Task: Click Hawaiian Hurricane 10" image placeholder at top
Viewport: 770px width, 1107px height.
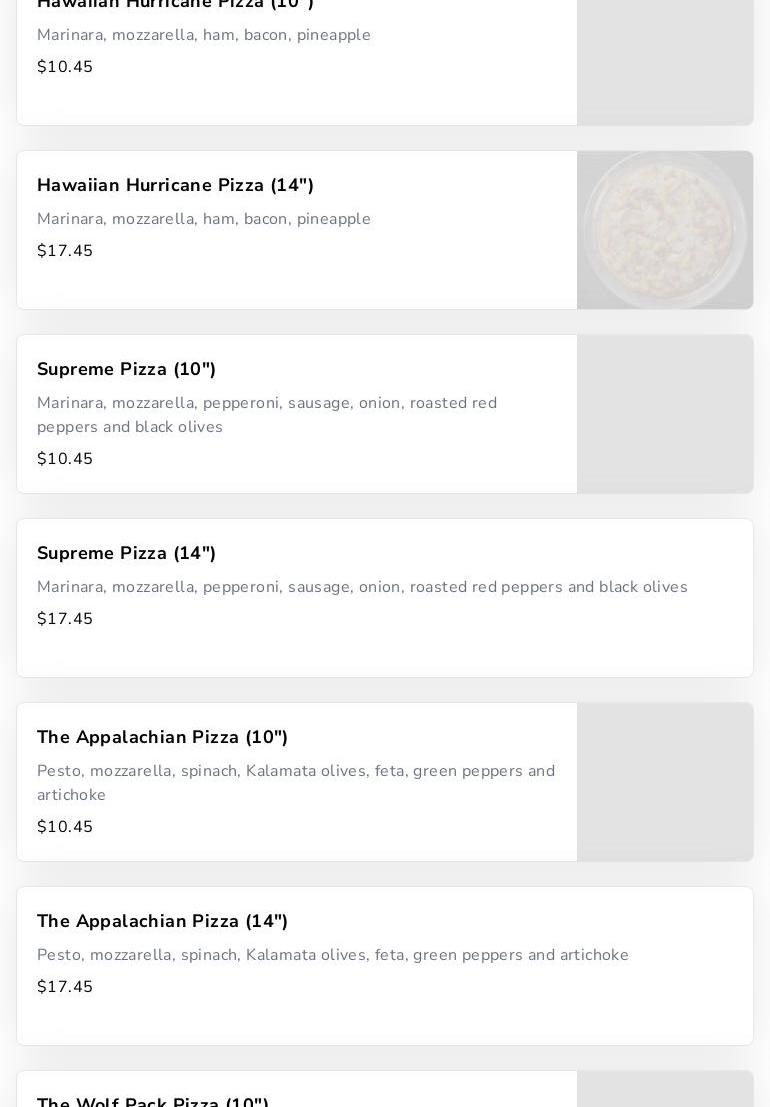Action: 664,60
